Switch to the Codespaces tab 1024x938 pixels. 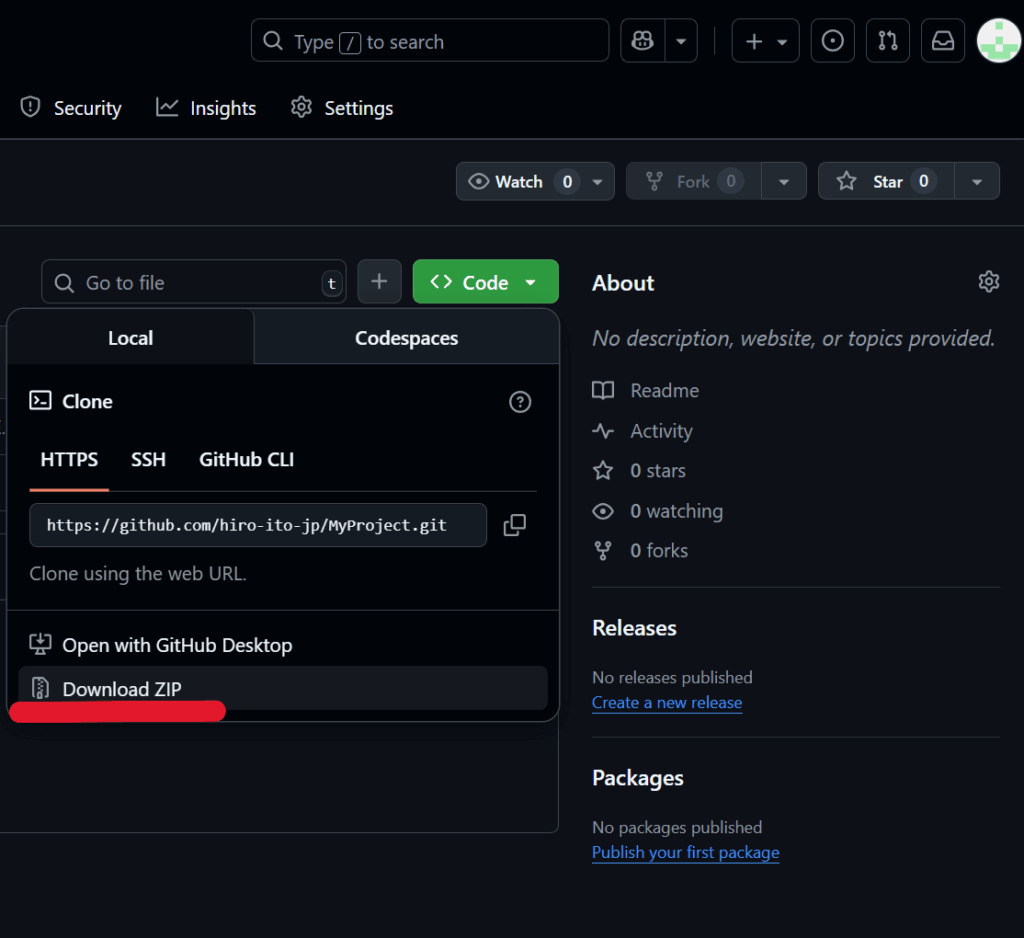[406, 338]
